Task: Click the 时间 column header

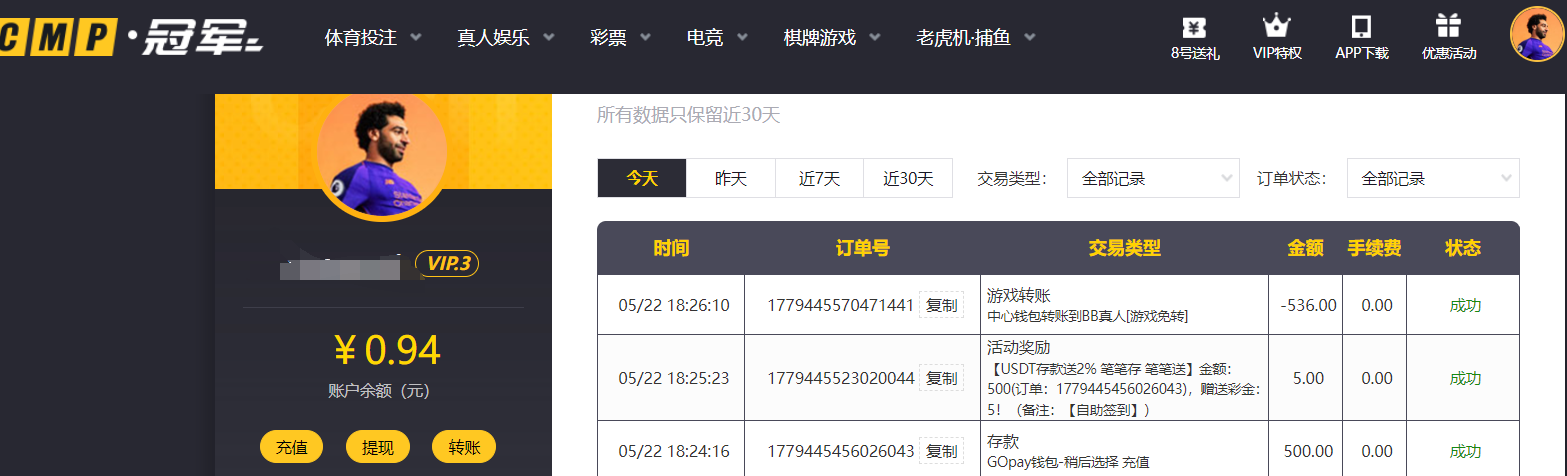Action: point(671,248)
